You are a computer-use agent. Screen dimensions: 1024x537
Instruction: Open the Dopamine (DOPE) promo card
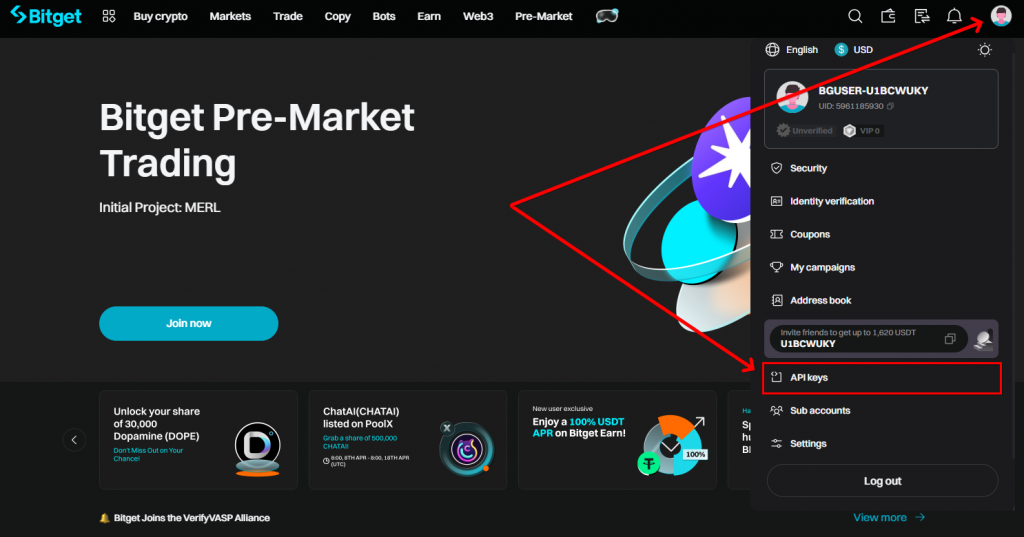(x=199, y=440)
